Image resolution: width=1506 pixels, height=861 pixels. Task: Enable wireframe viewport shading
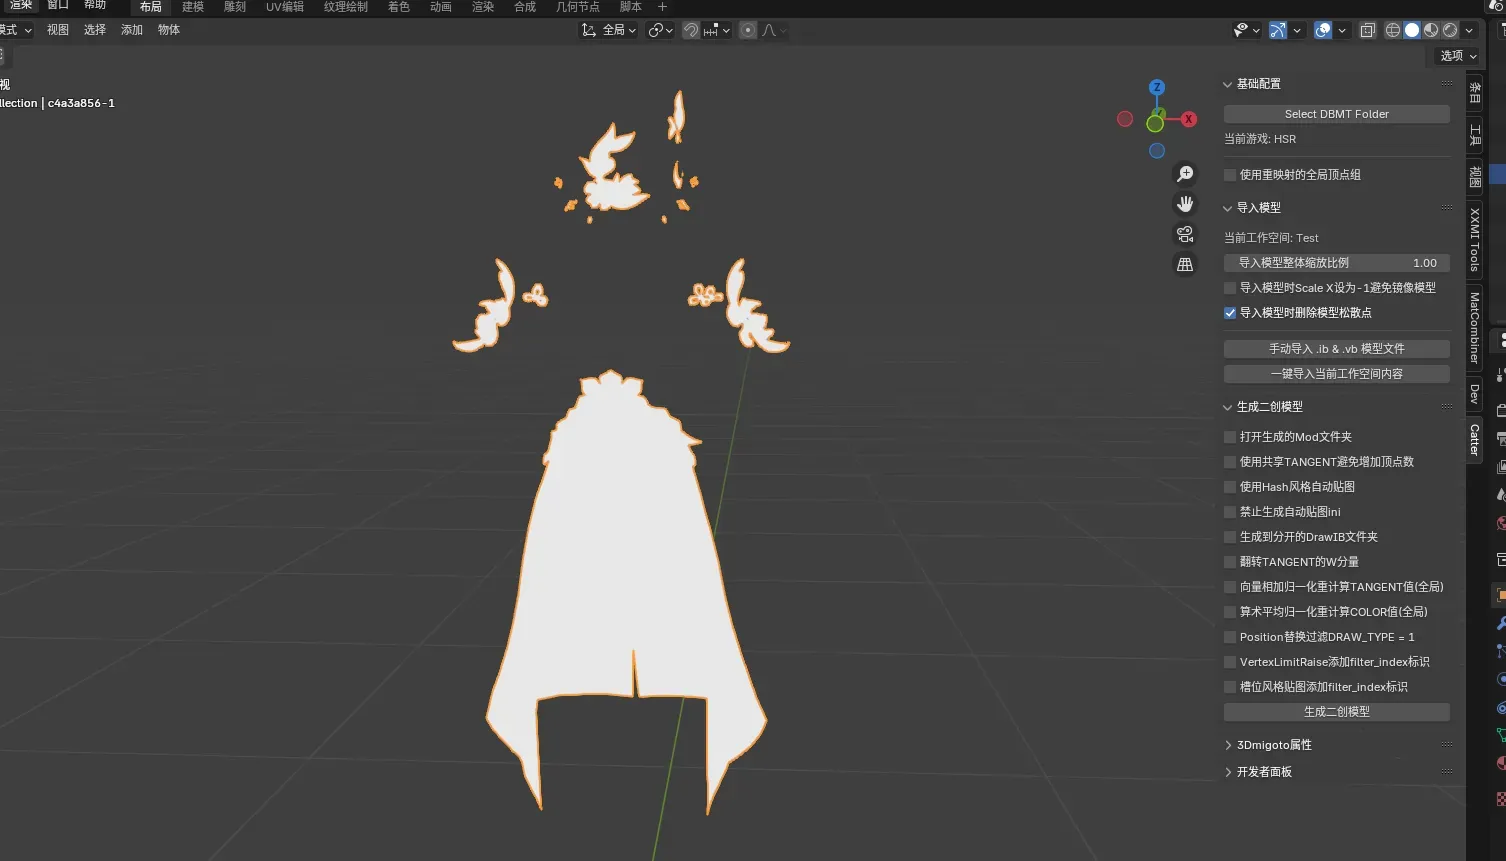click(1392, 30)
